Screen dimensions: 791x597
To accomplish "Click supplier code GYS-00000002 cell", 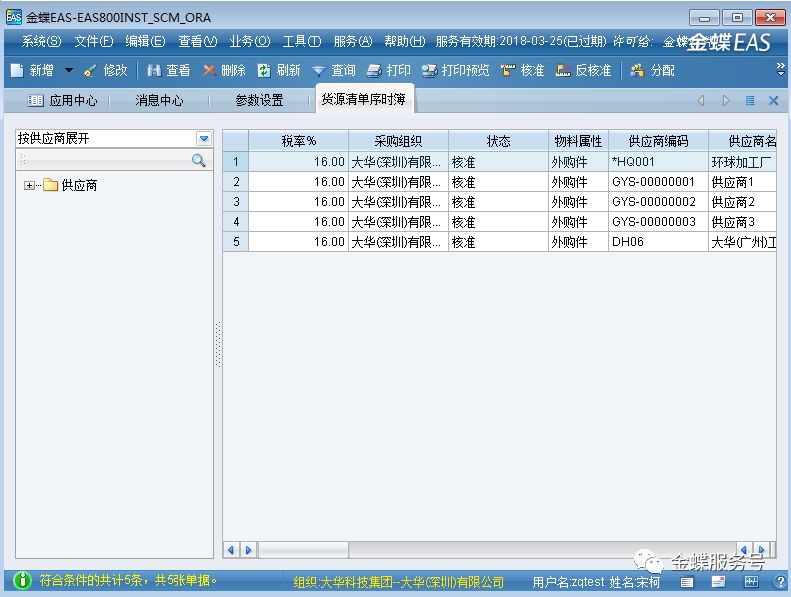I will 658,202.
